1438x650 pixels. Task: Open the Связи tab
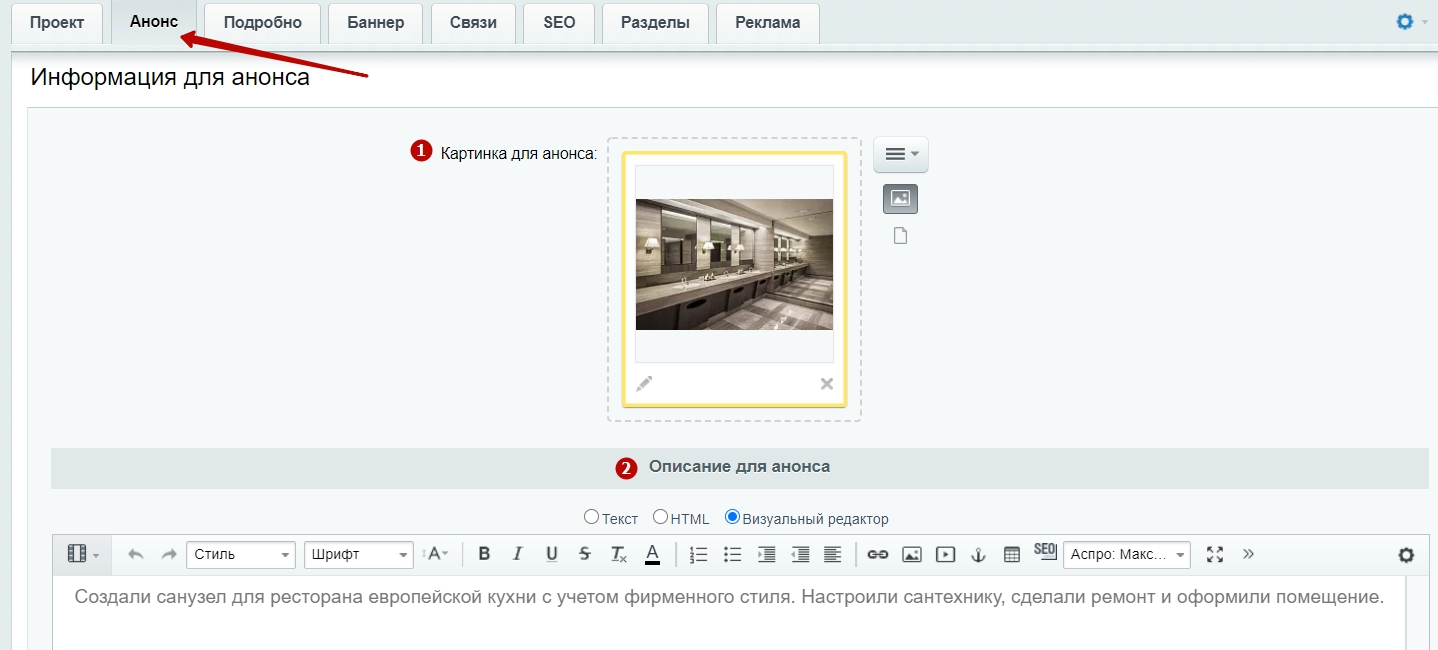tap(473, 23)
